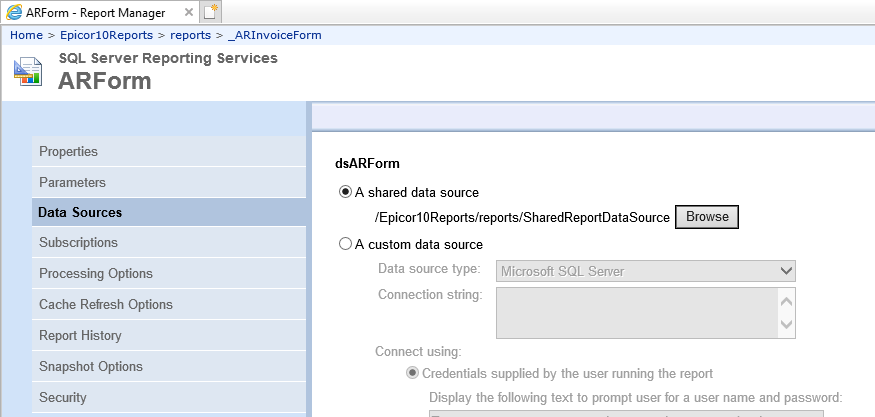Switch to the Properties tab
This screenshot has width=875, height=417.
click(x=169, y=151)
